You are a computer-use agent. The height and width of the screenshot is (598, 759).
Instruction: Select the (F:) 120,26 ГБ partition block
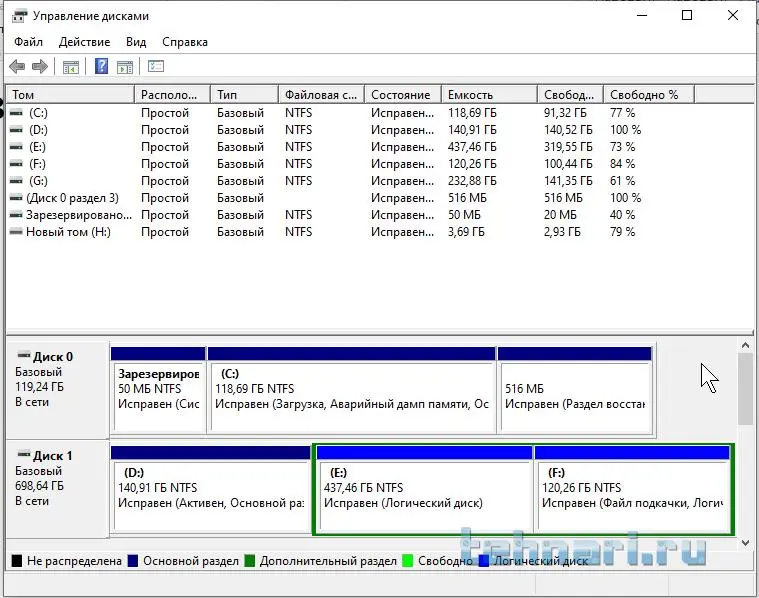[632, 489]
